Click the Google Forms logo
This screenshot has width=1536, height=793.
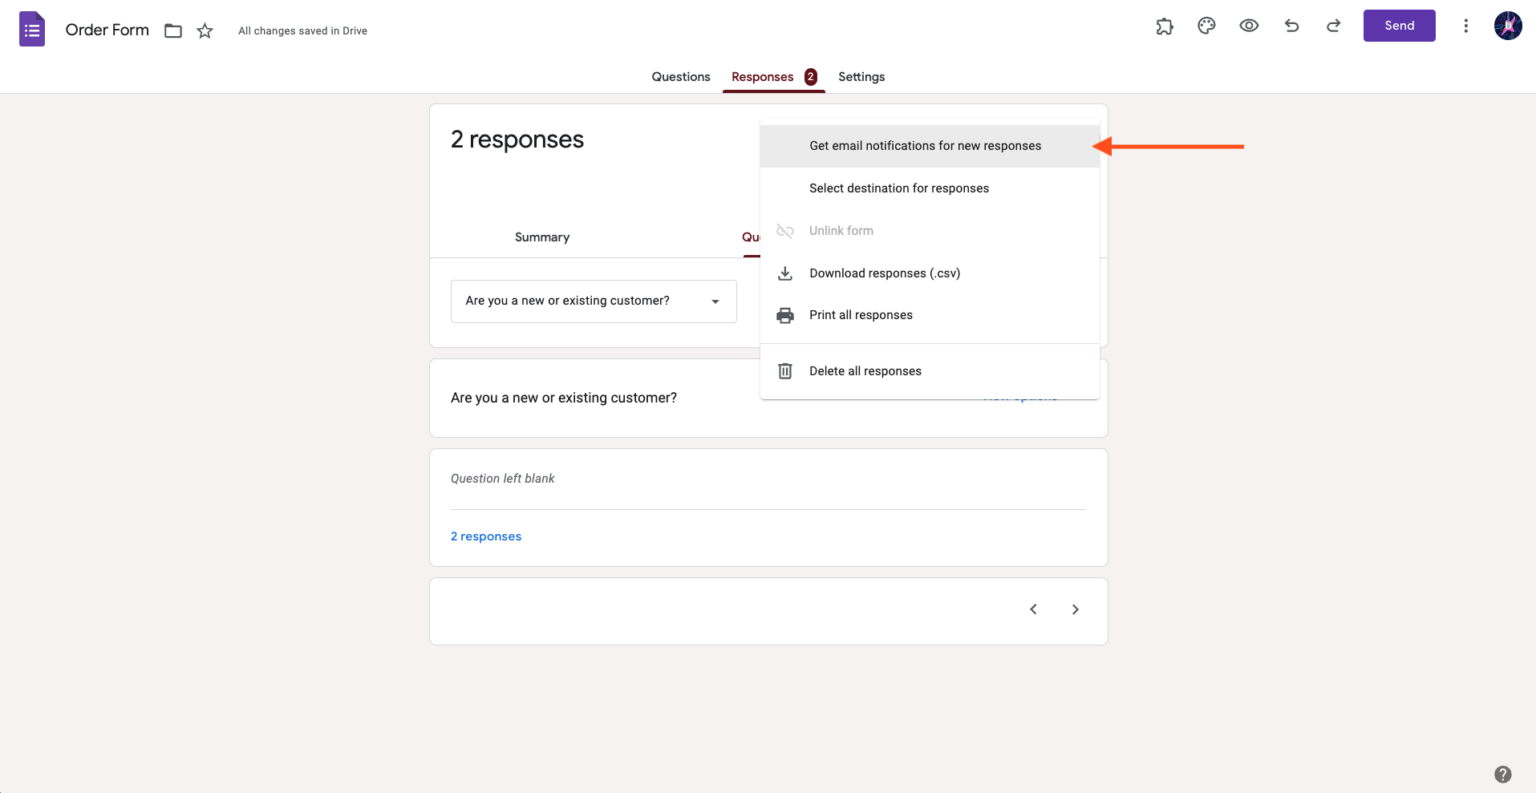(x=31, y=28)
